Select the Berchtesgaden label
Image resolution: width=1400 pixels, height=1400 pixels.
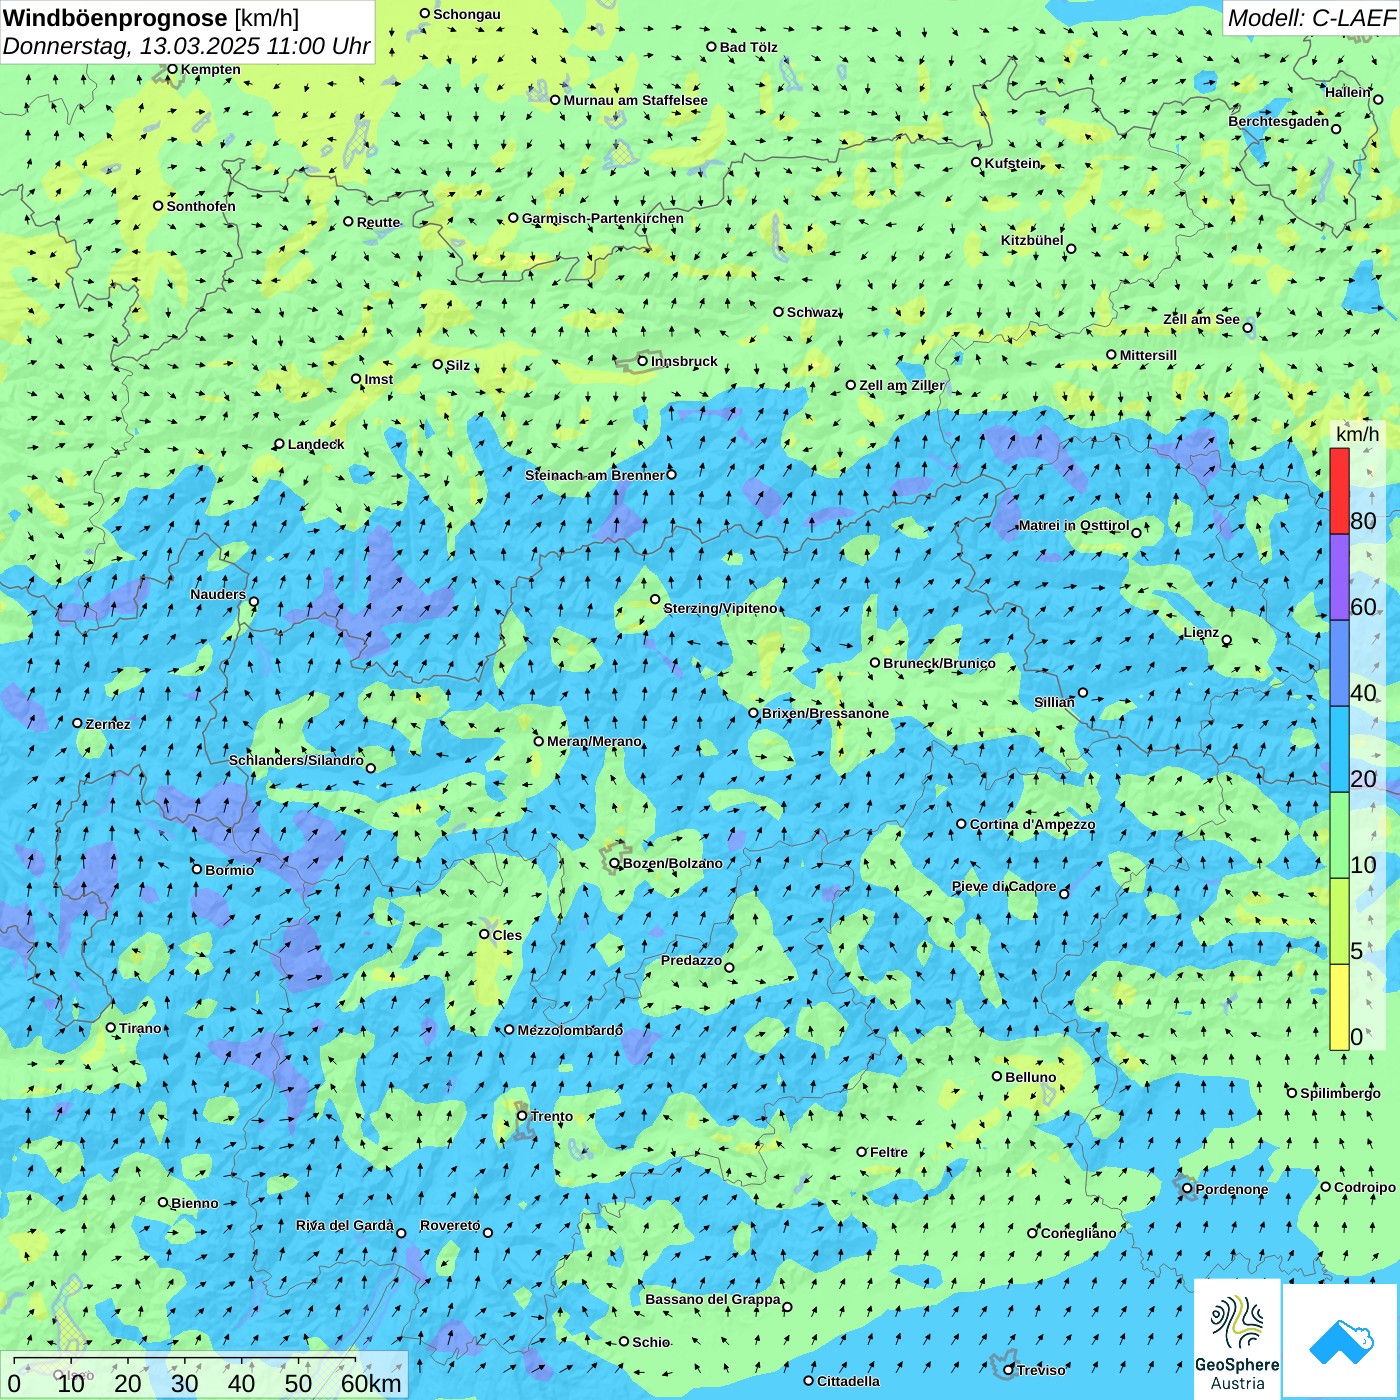(x=1279, y=121)
